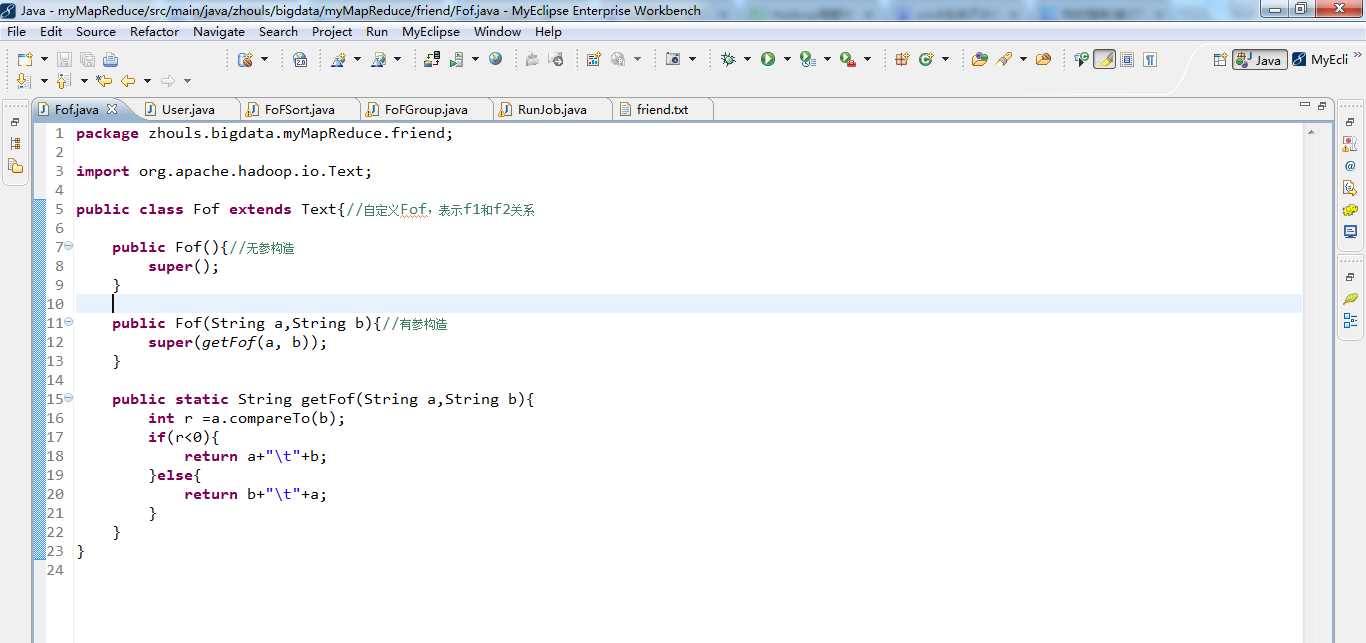Toggle Block Selection Mode icon
The image size is (1366, 643).
point(1127,59)
